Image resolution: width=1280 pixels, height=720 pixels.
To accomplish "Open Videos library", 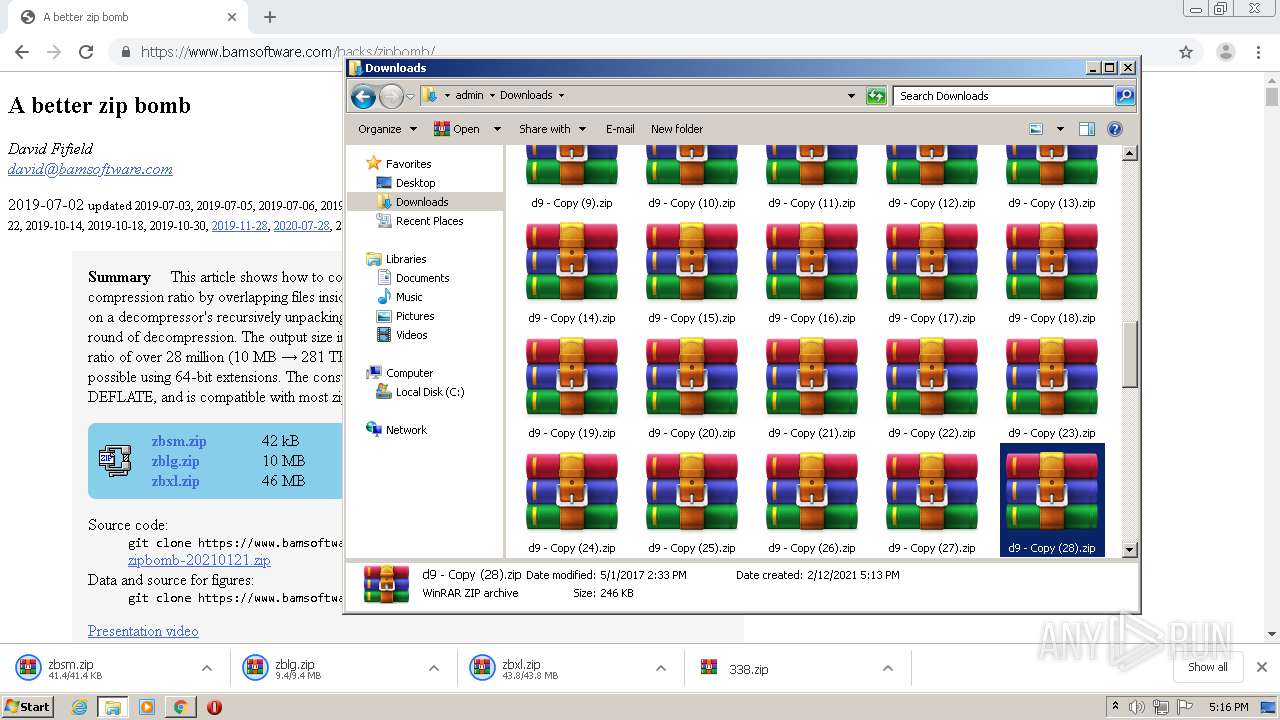I will tap(411, 335).
